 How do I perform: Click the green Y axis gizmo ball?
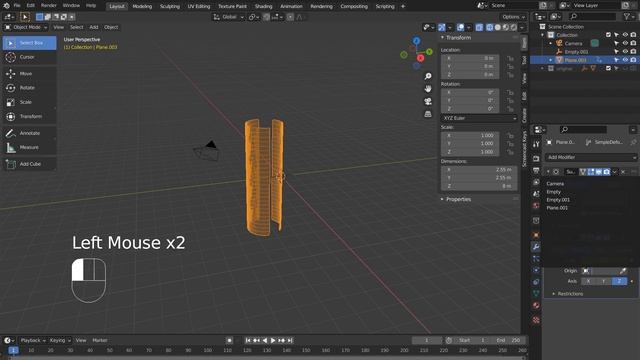click(429, 52)
